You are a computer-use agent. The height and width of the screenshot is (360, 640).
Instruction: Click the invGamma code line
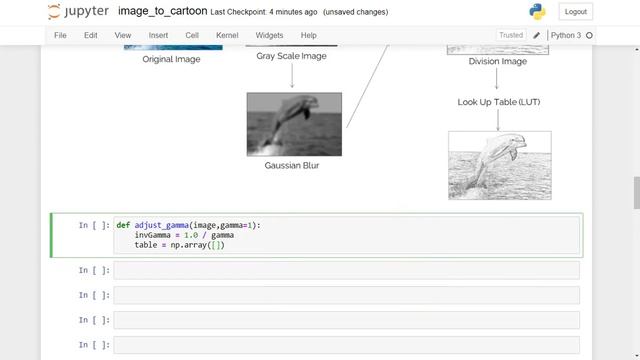[184, 235]
